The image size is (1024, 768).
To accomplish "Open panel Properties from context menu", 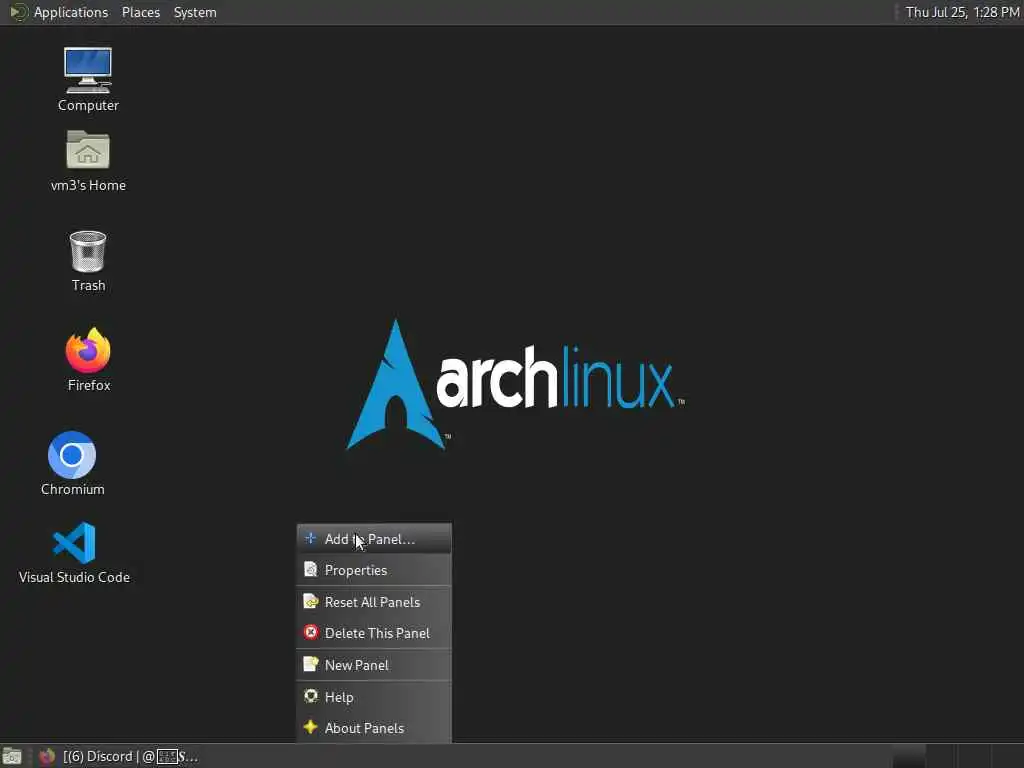I will point(374,570).
